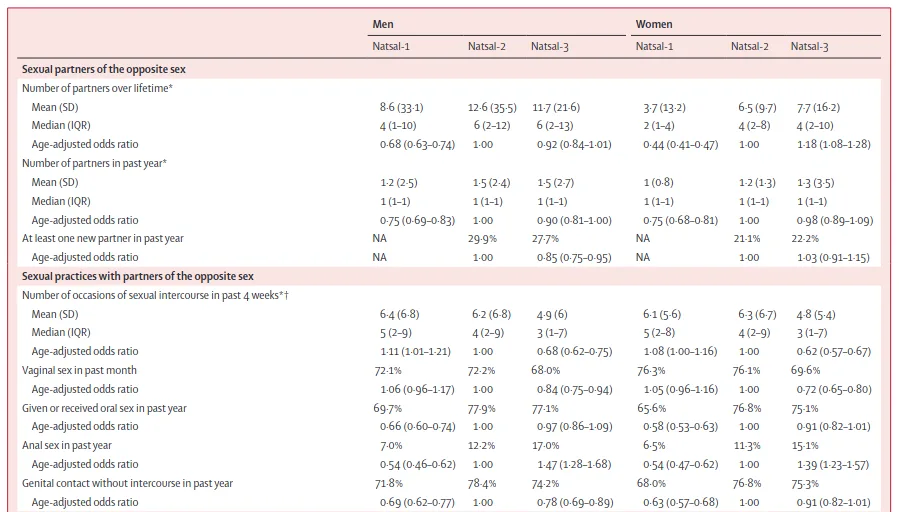Click odds ratio "1·39 (1·23–1·57)"

(x=833, y=464)
